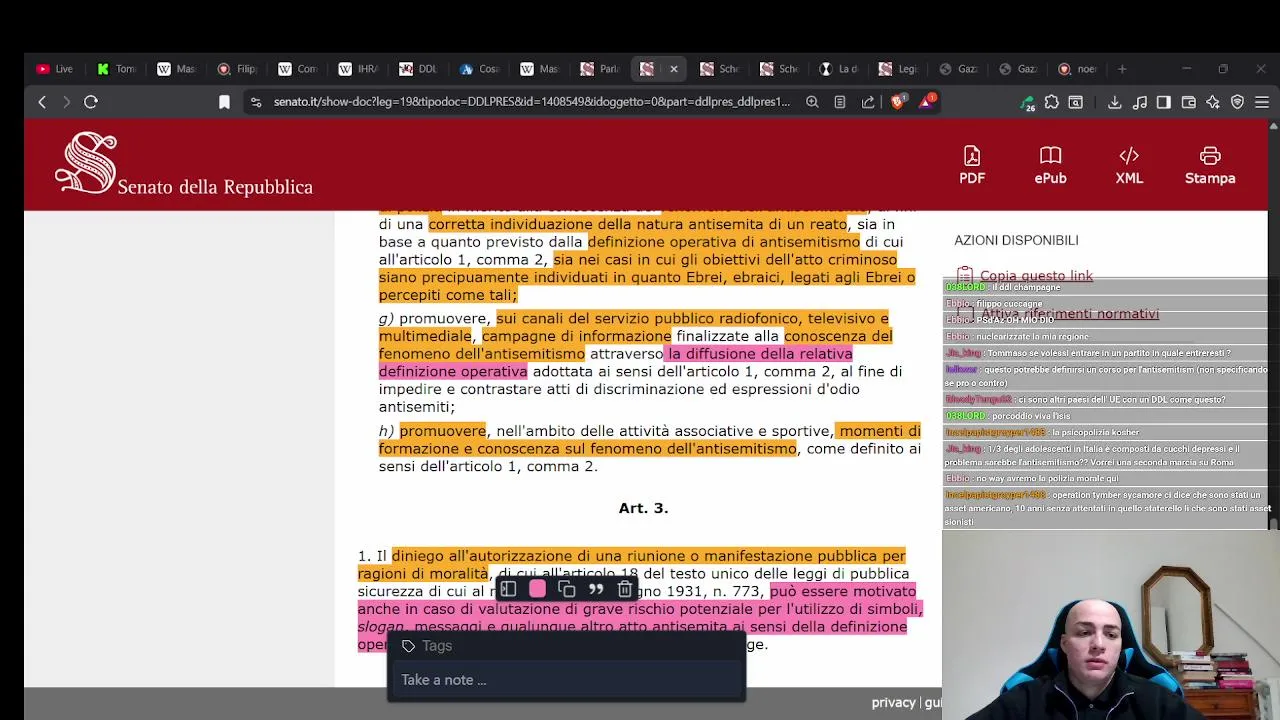
Task: Open the browser extensions puzzle icon
Action: 1052,101
